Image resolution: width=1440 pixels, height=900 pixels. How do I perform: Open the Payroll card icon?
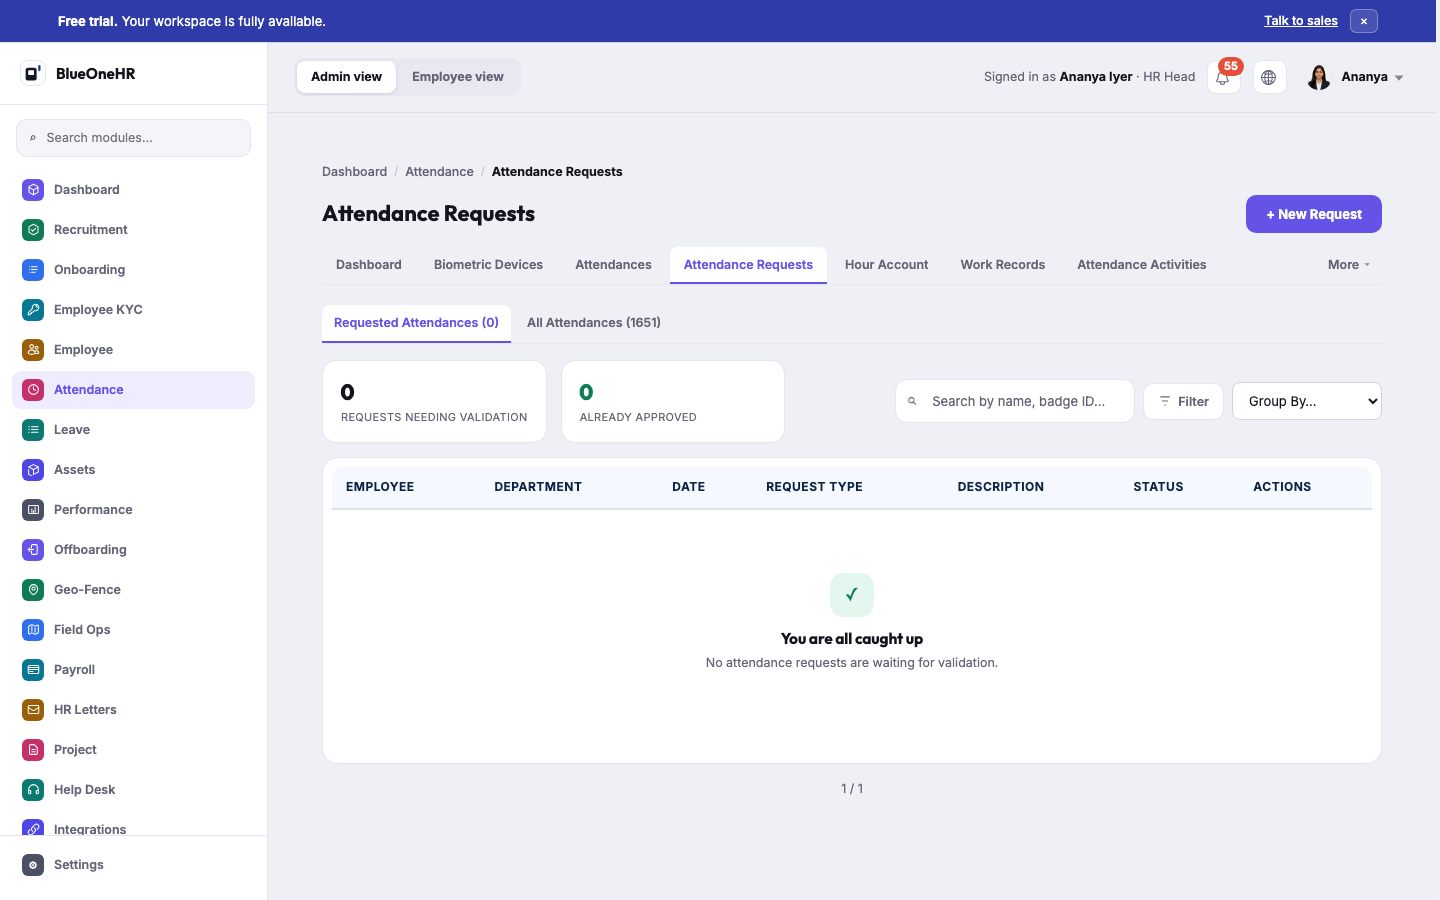[33, 669]
